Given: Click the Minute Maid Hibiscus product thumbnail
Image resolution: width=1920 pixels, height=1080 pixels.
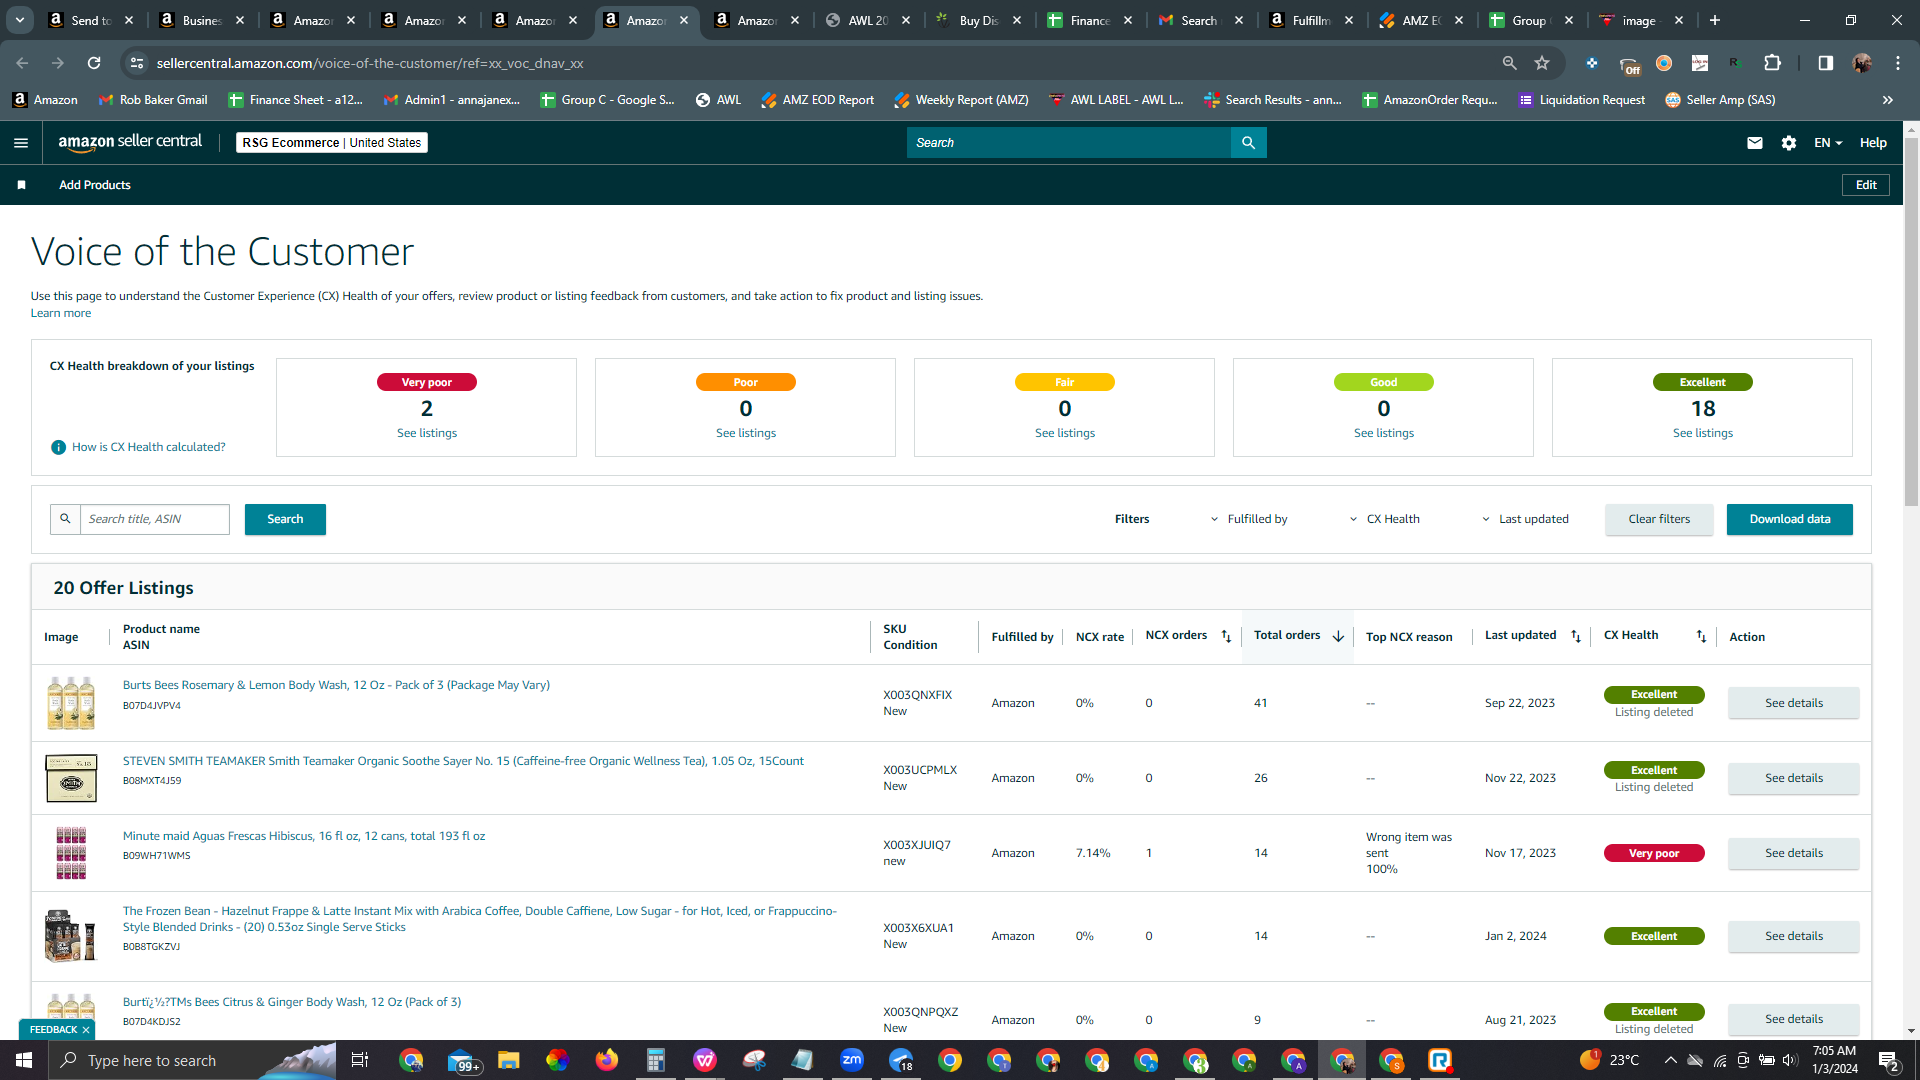Looking at the screenshot, I should coord(71,853).
